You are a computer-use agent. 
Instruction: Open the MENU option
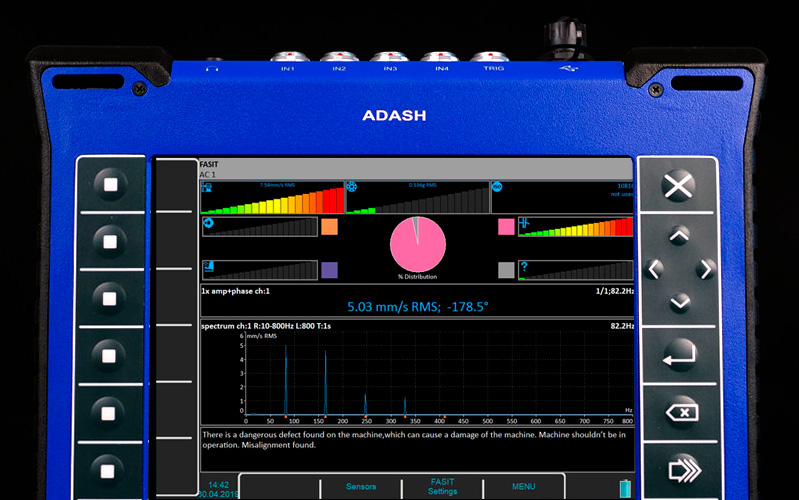coord(523,487)
